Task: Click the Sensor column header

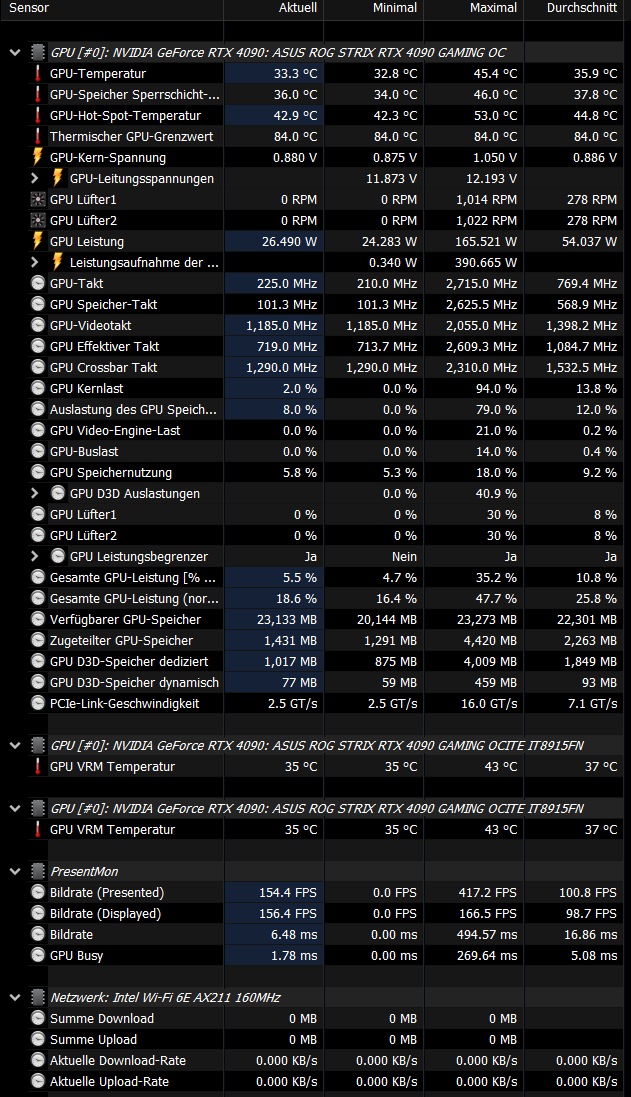Action: click(29, 8)
